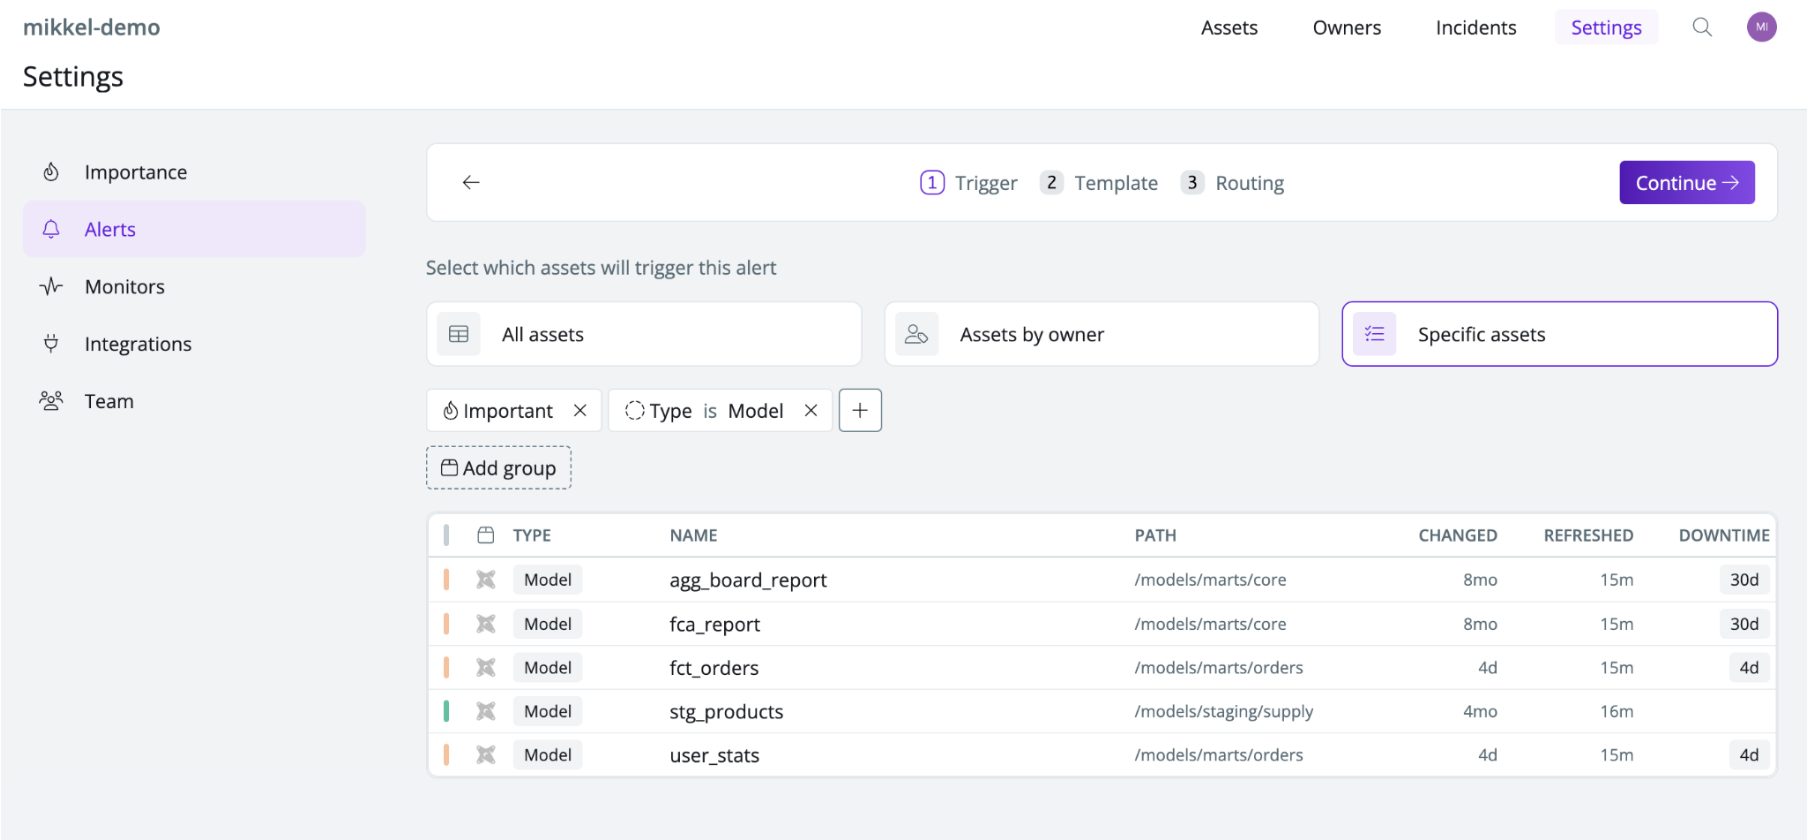
Task: Click the Continue button
Action: pyautogui.click(x=1687, y=182)
